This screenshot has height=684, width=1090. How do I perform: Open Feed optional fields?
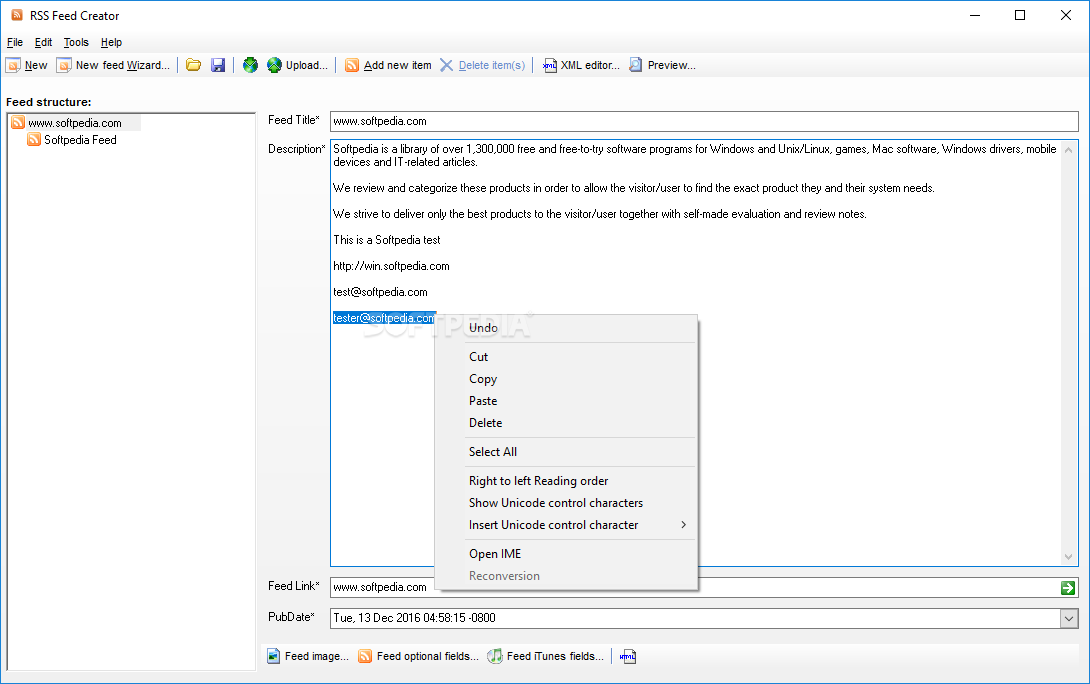(x=418, y=656)
